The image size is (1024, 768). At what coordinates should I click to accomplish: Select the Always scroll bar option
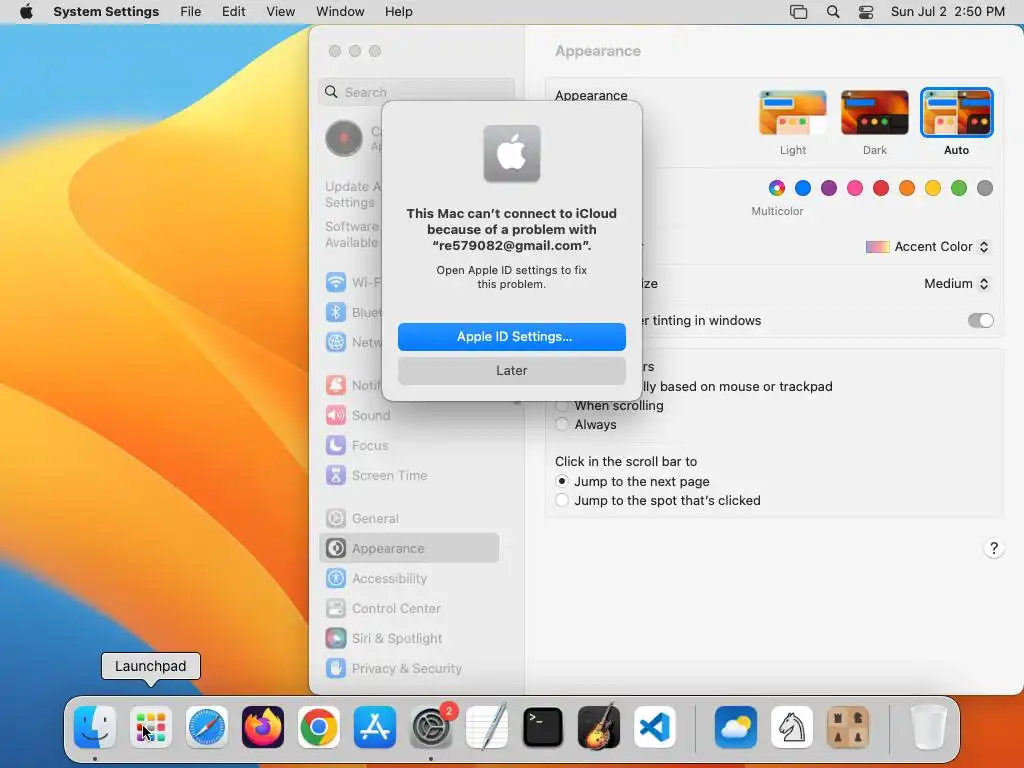pyautogui.click(x=561, y=424)
